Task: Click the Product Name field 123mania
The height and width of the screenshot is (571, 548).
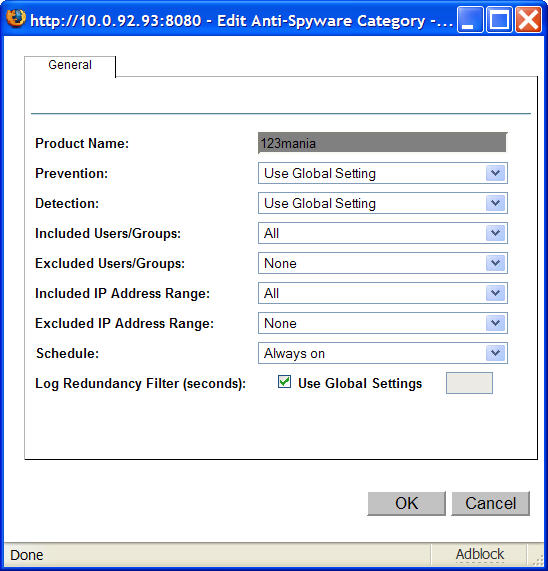Action: [382, 143]
